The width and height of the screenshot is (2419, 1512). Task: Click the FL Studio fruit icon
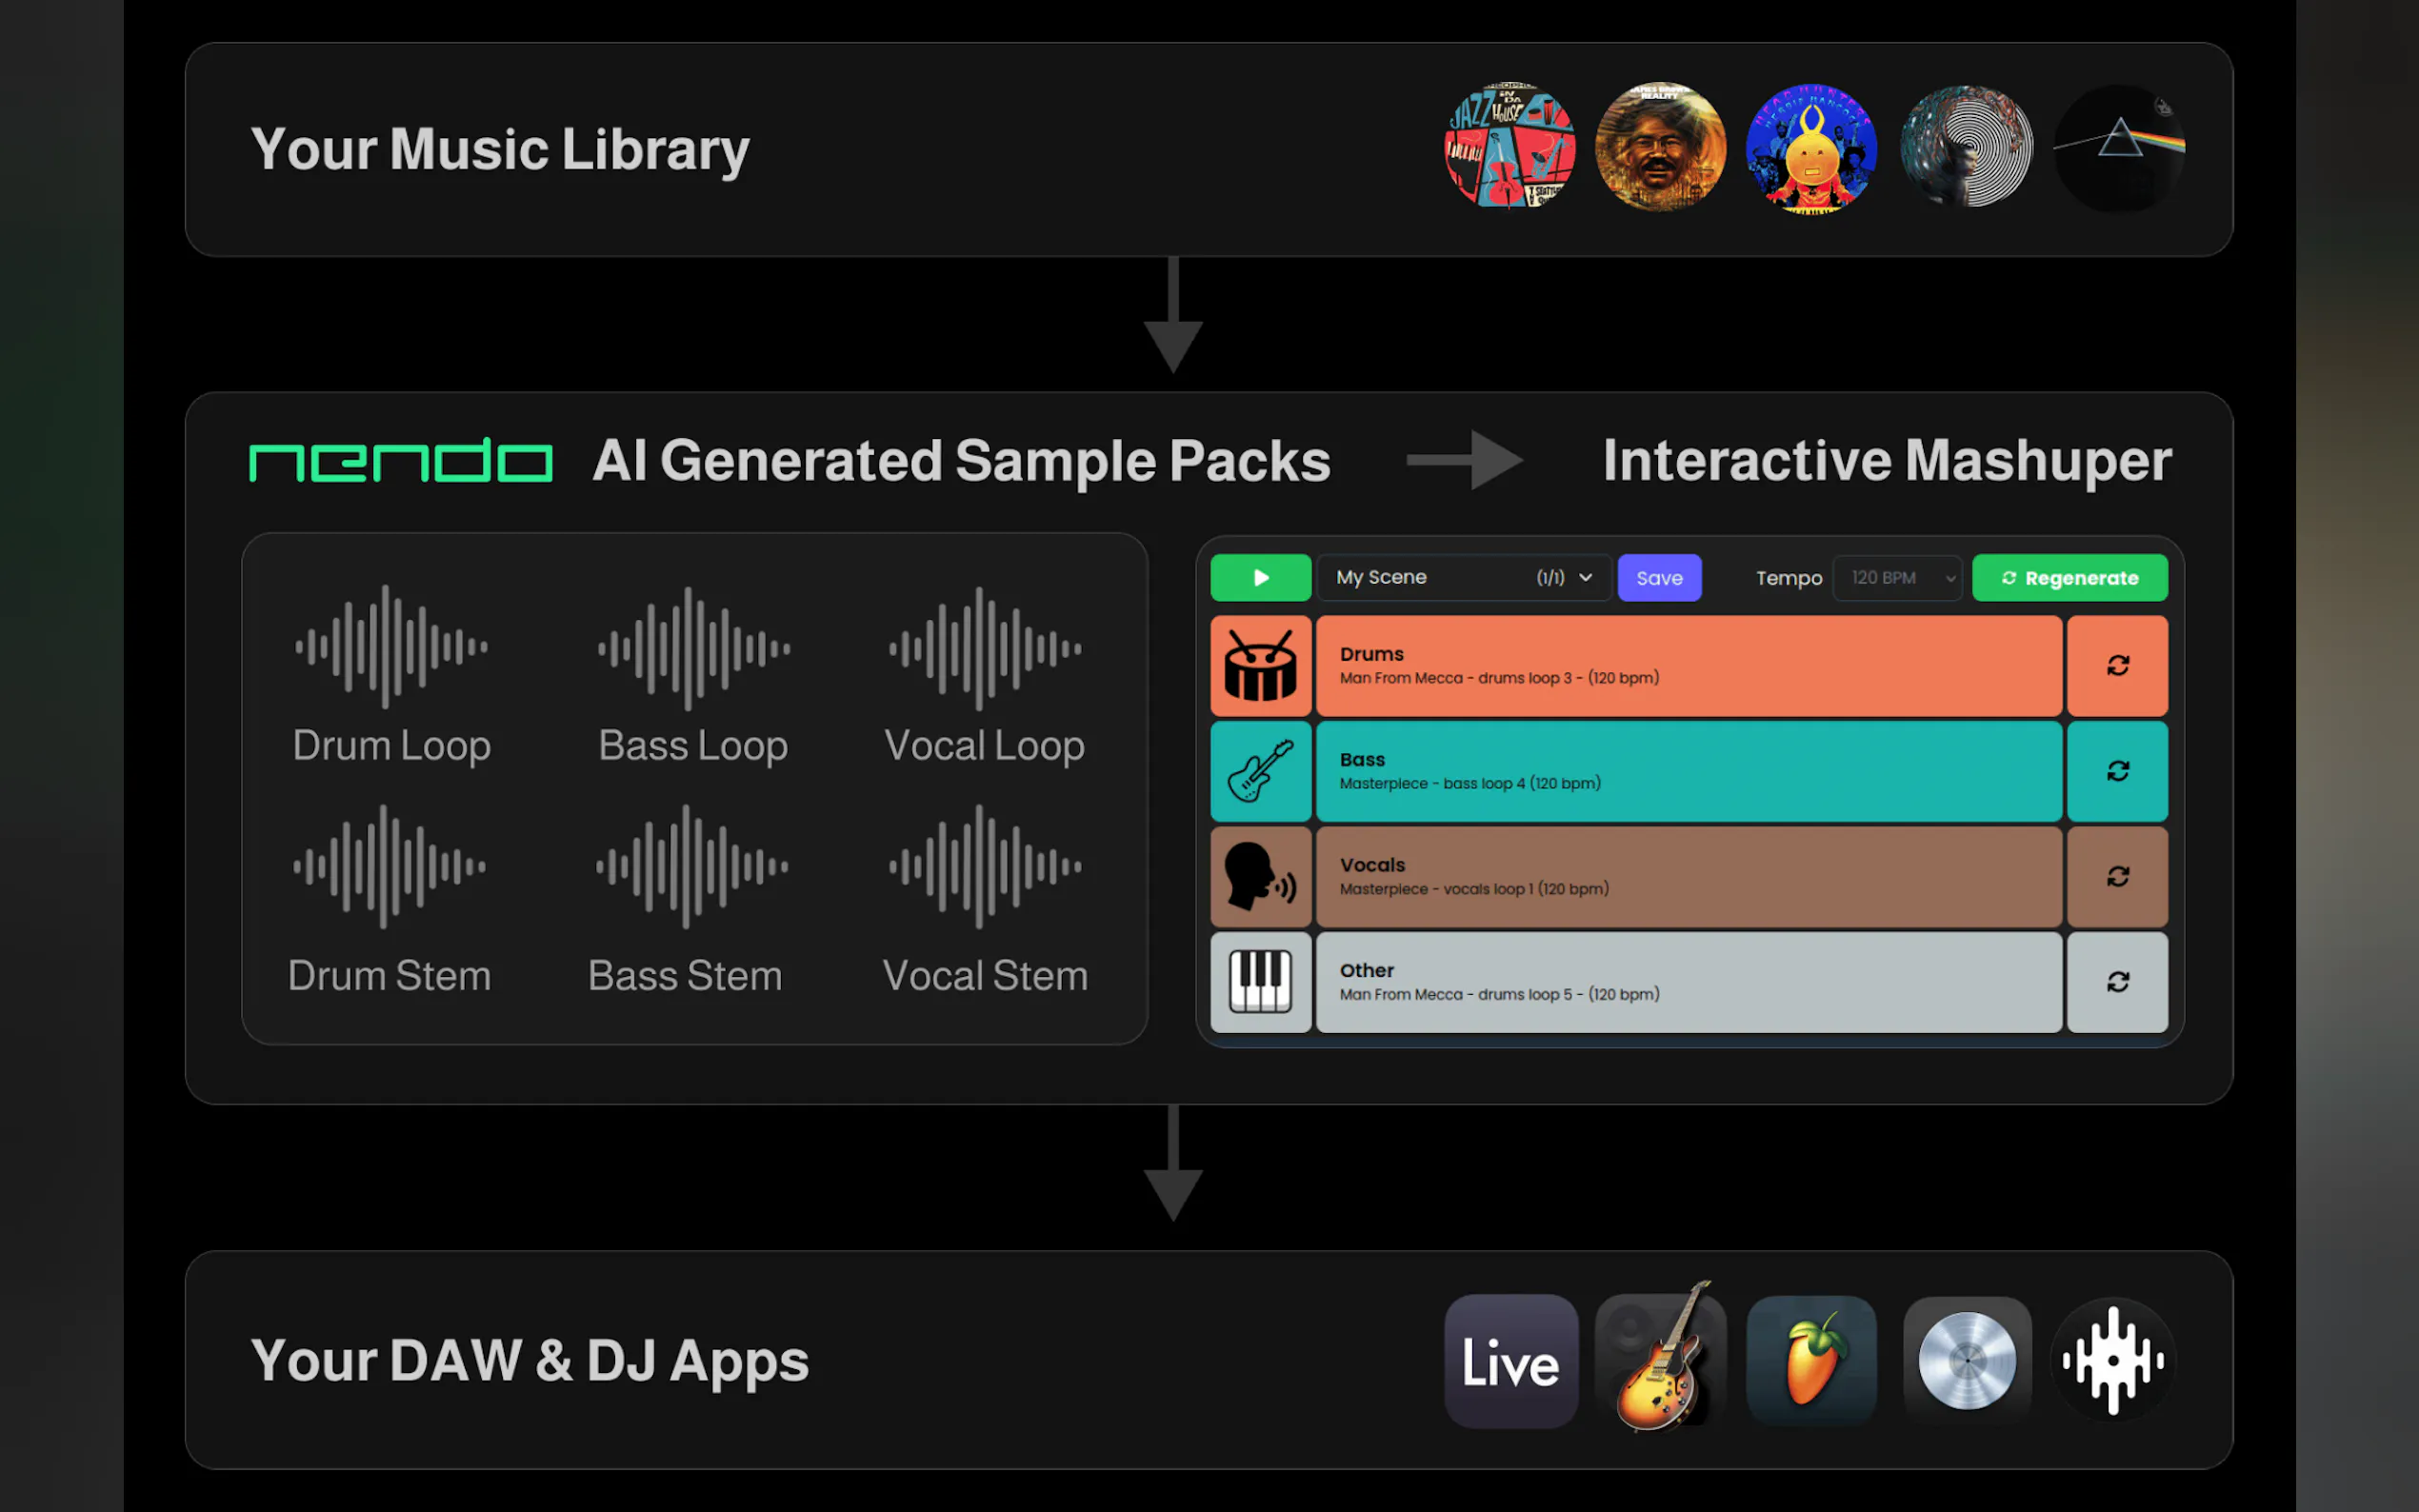pos(1811,1361)
